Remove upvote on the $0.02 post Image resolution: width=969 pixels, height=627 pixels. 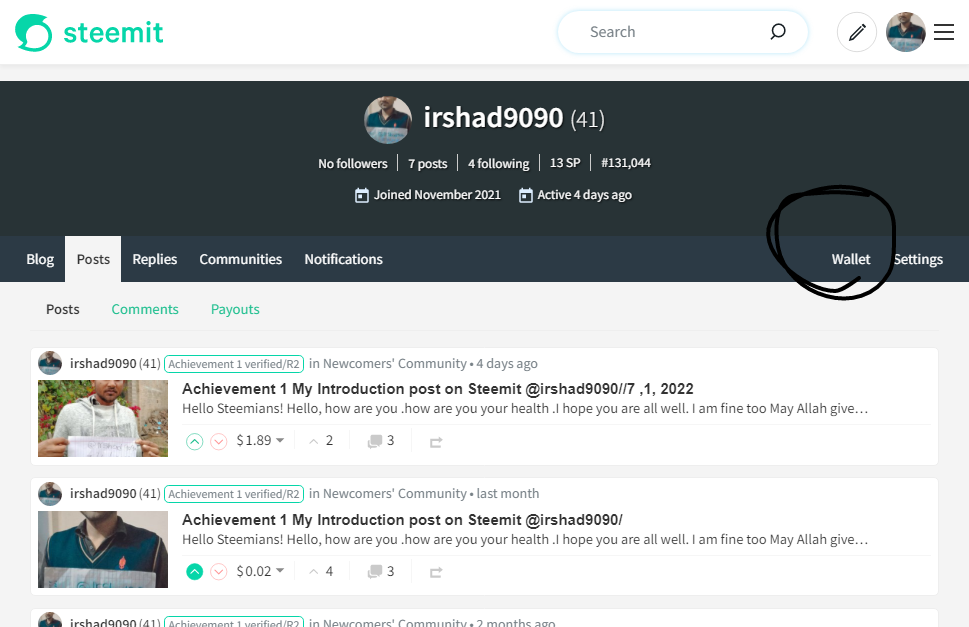[x=195, y=572]
